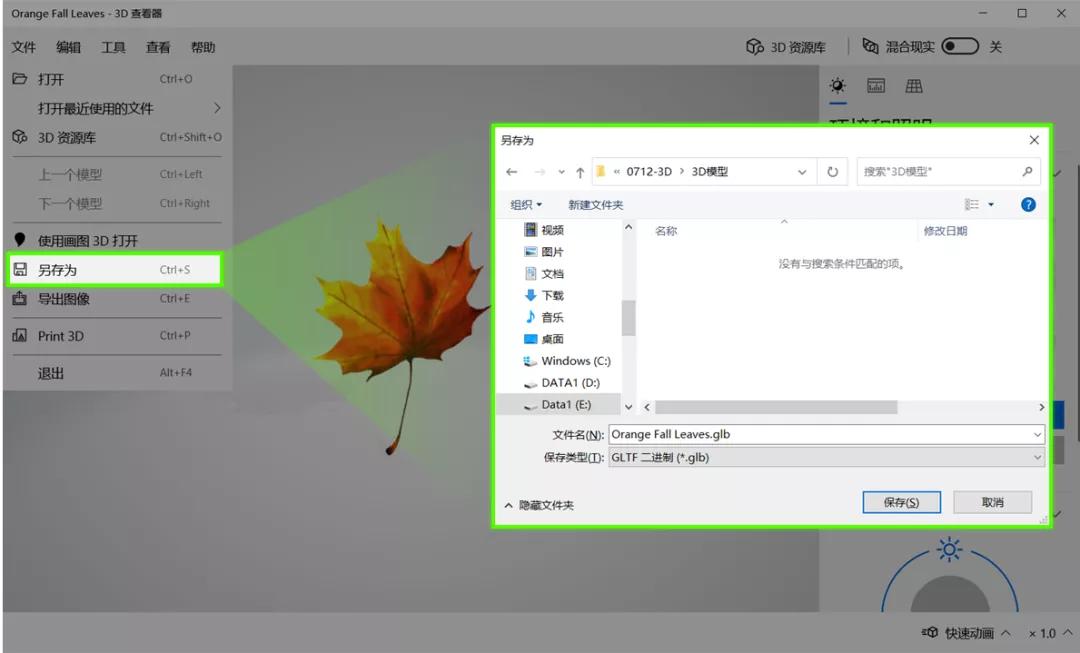
Task: Open the 环境和照明 sun icon panel
Action: coord(836,86)
